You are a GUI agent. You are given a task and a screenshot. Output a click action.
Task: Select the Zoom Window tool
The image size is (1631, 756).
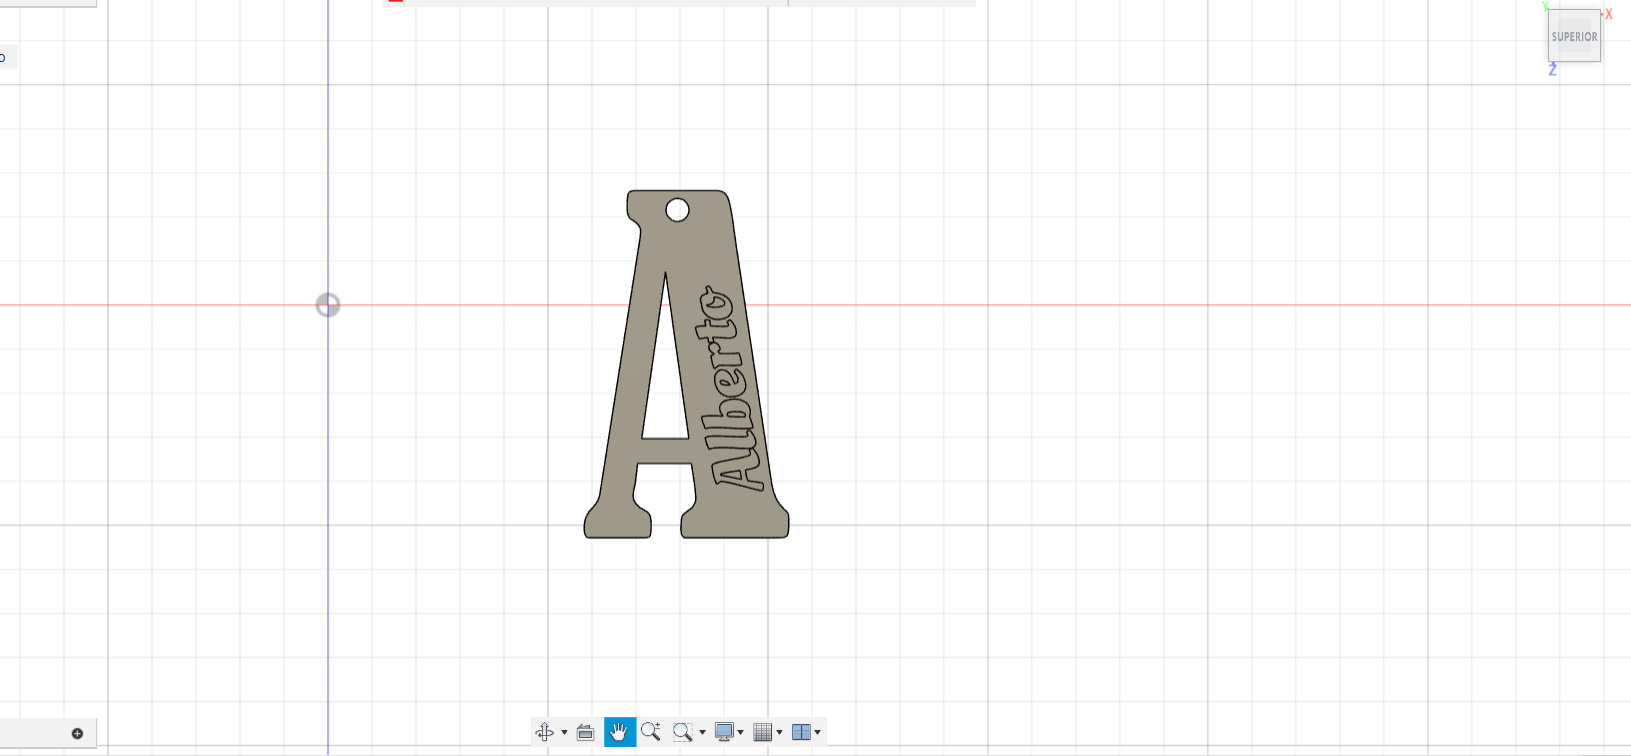[683, 732]
